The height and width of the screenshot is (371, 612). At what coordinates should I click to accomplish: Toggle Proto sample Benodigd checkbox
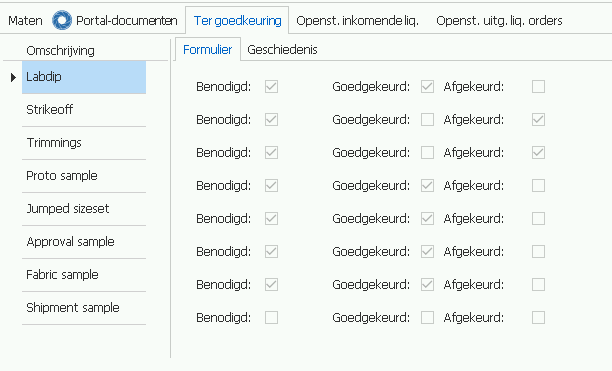pos(271,185)
